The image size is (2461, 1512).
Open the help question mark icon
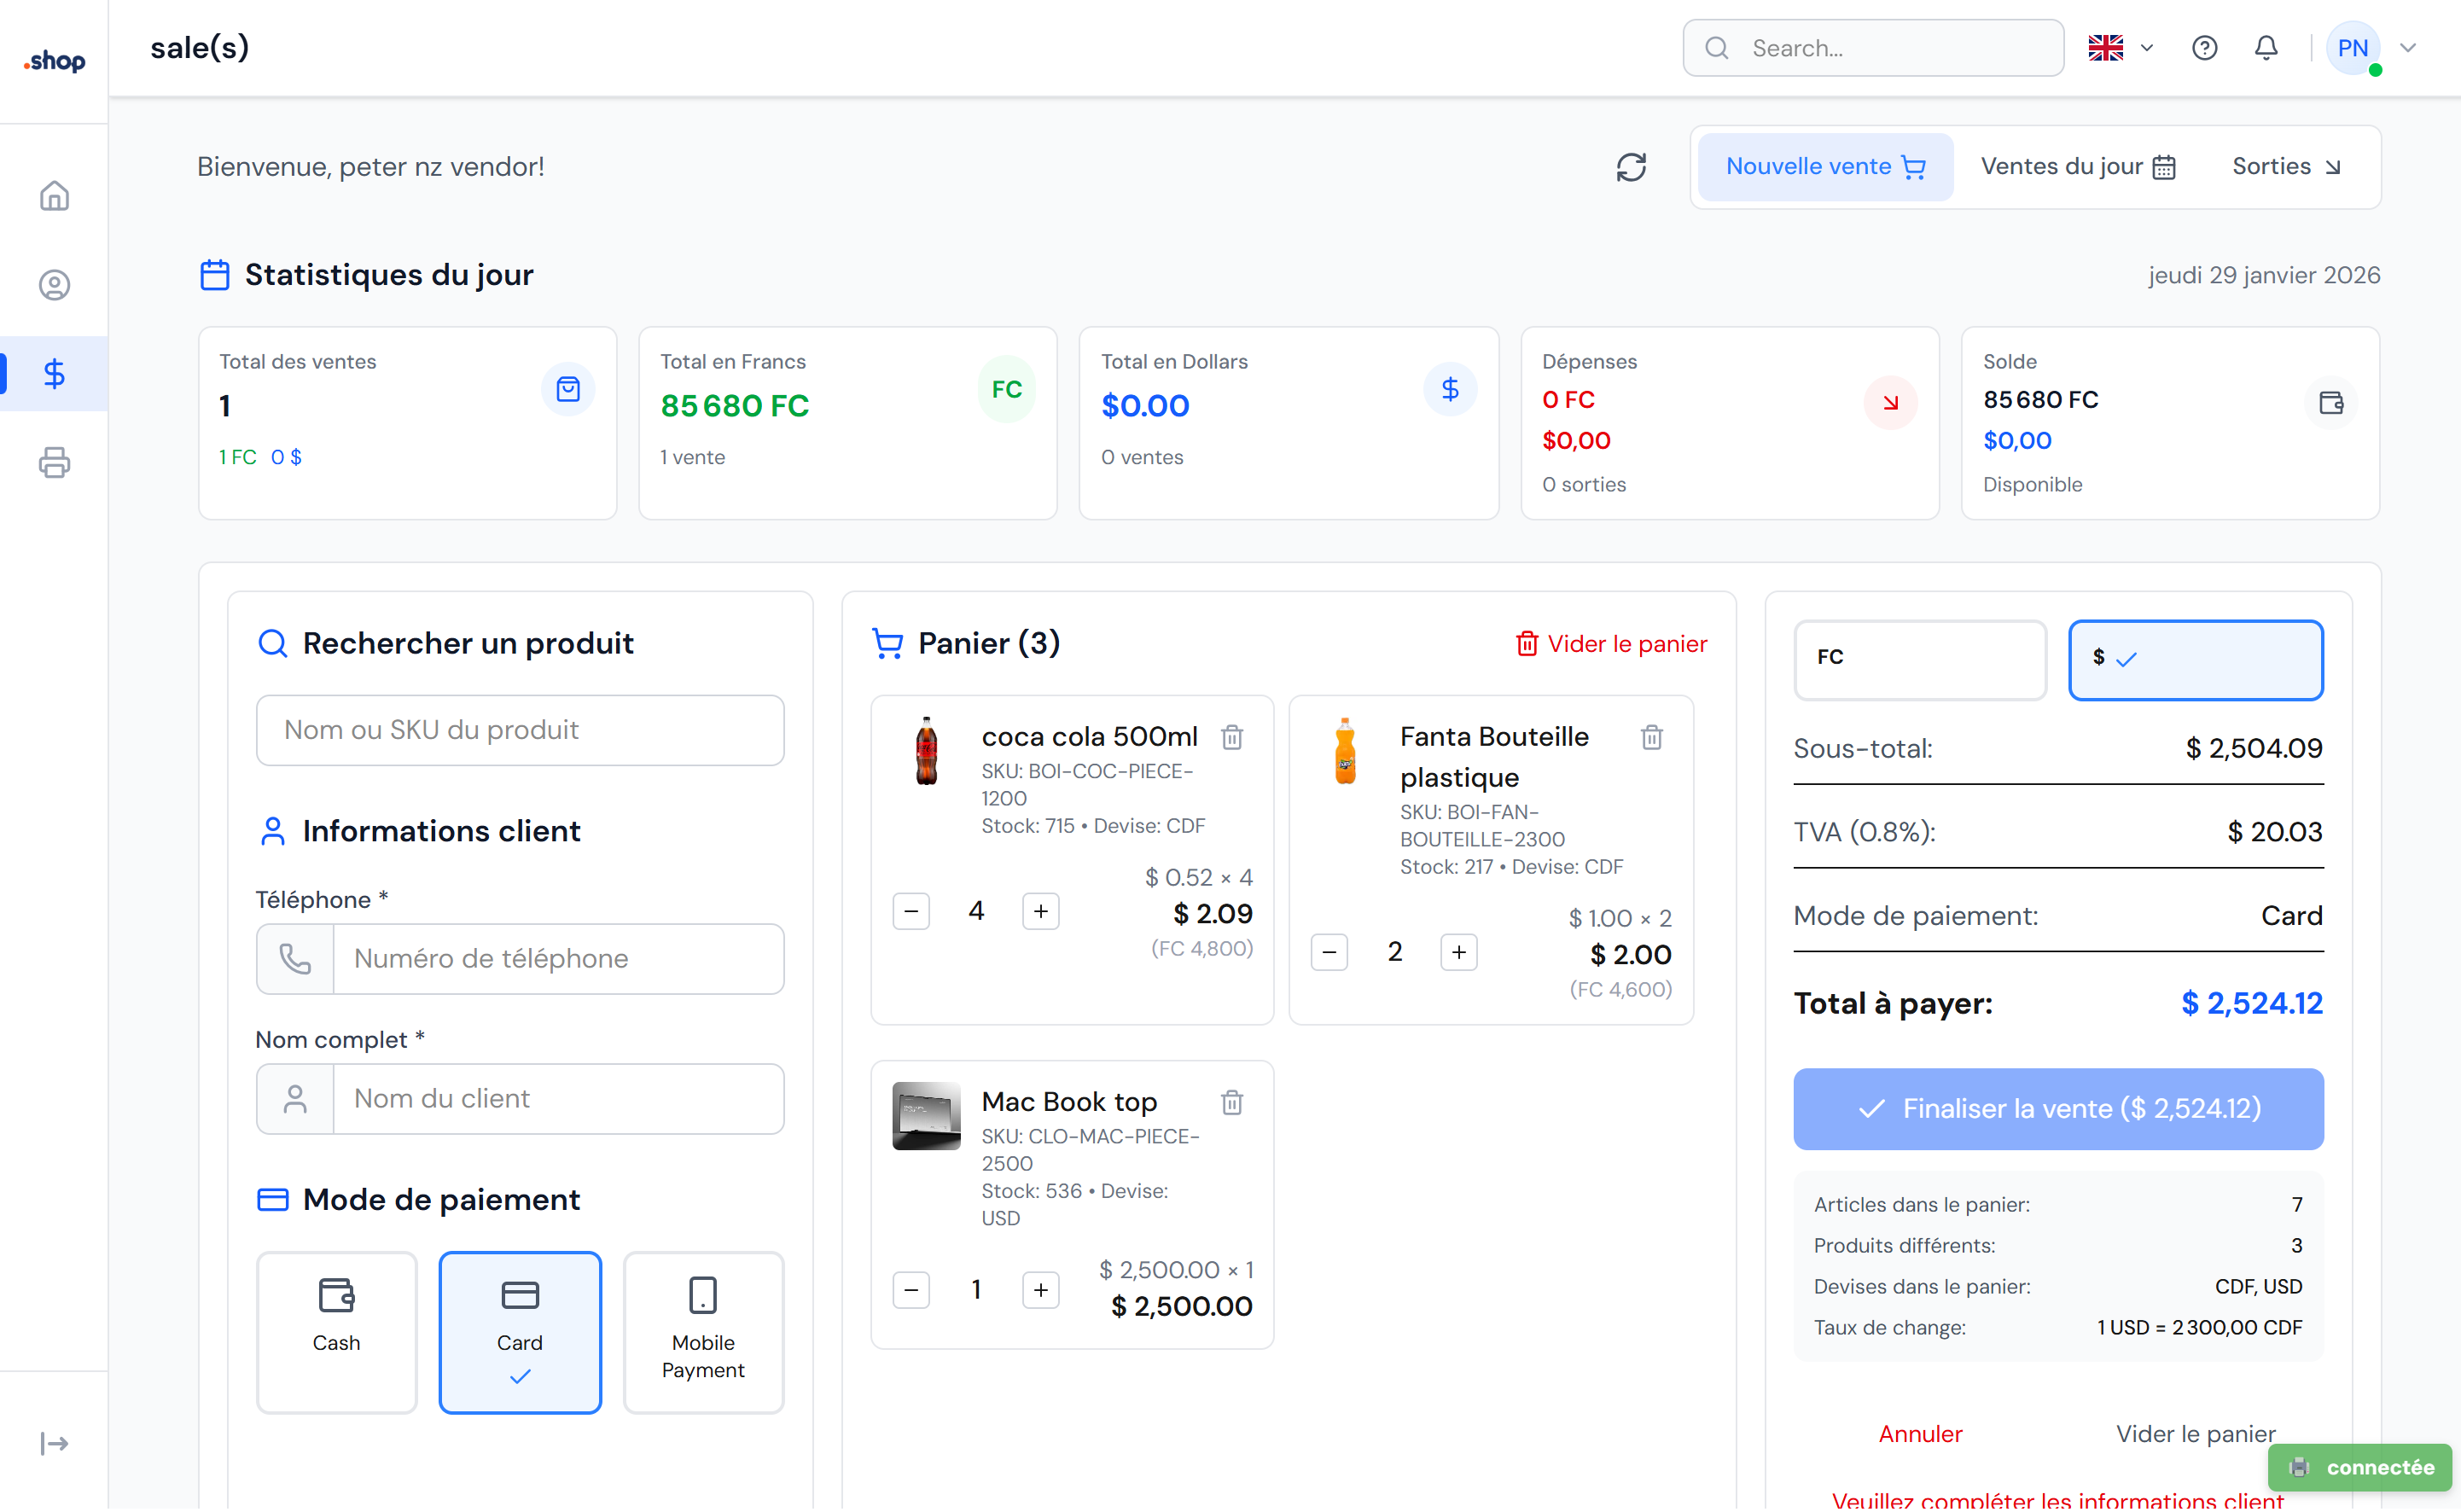pos(2204,48)
